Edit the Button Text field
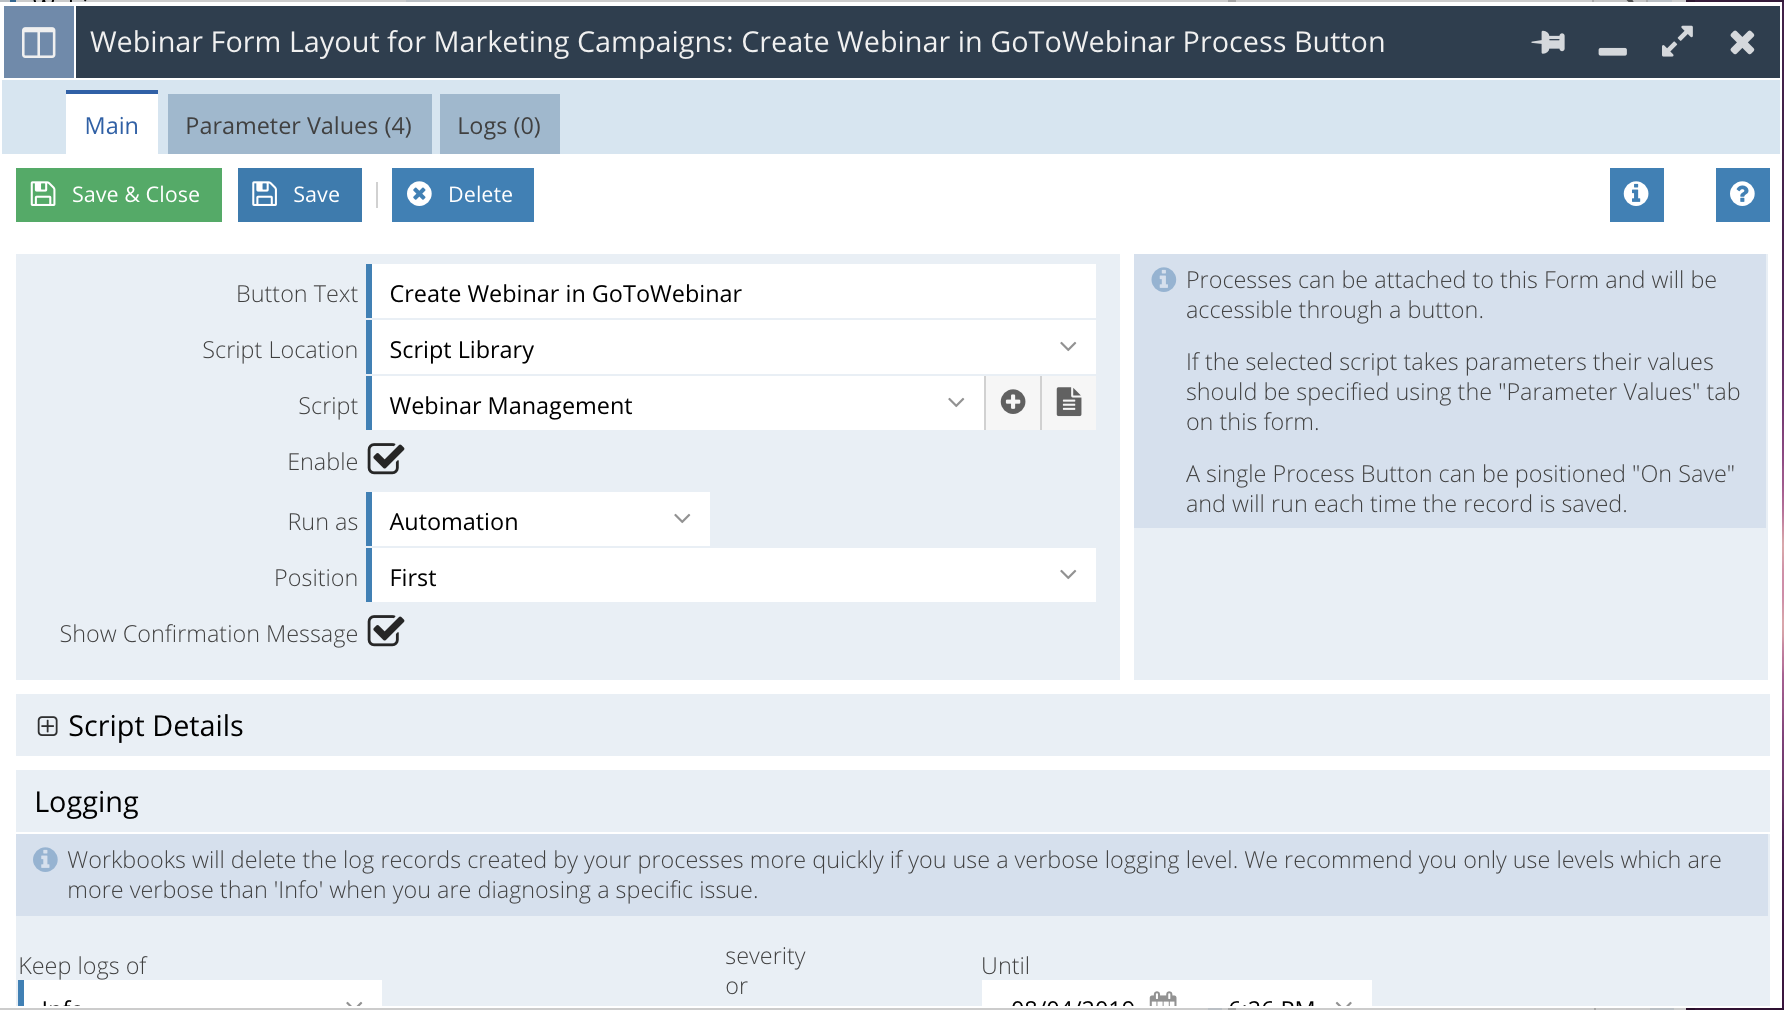Screen dimensions: 1784x1010 [733, 292]
